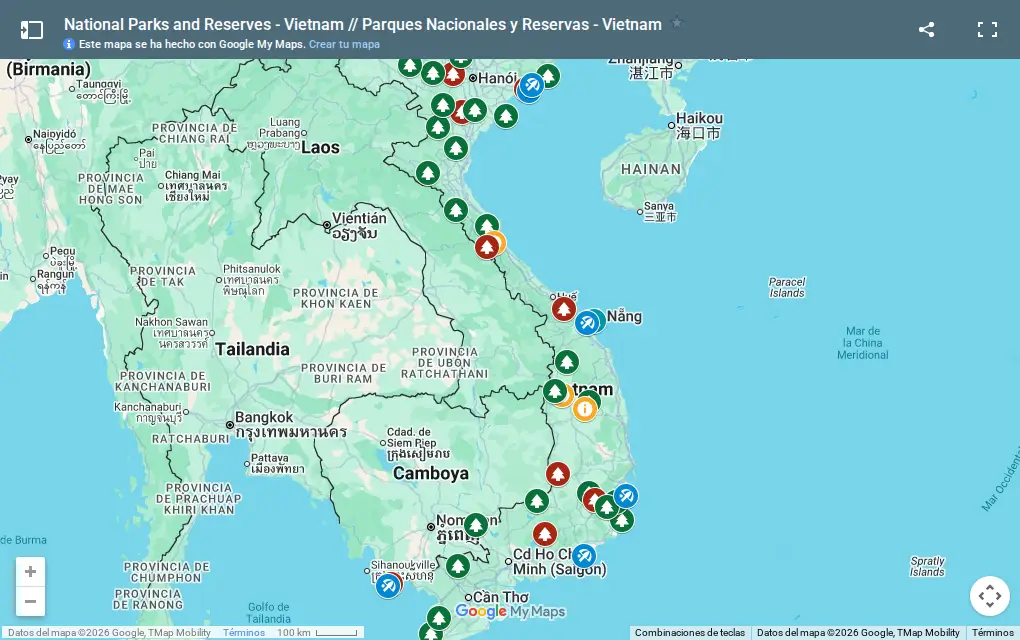This screenshot has height=640, width=1020.
Task: Open the map camera controls button
Action: point(989,596)
